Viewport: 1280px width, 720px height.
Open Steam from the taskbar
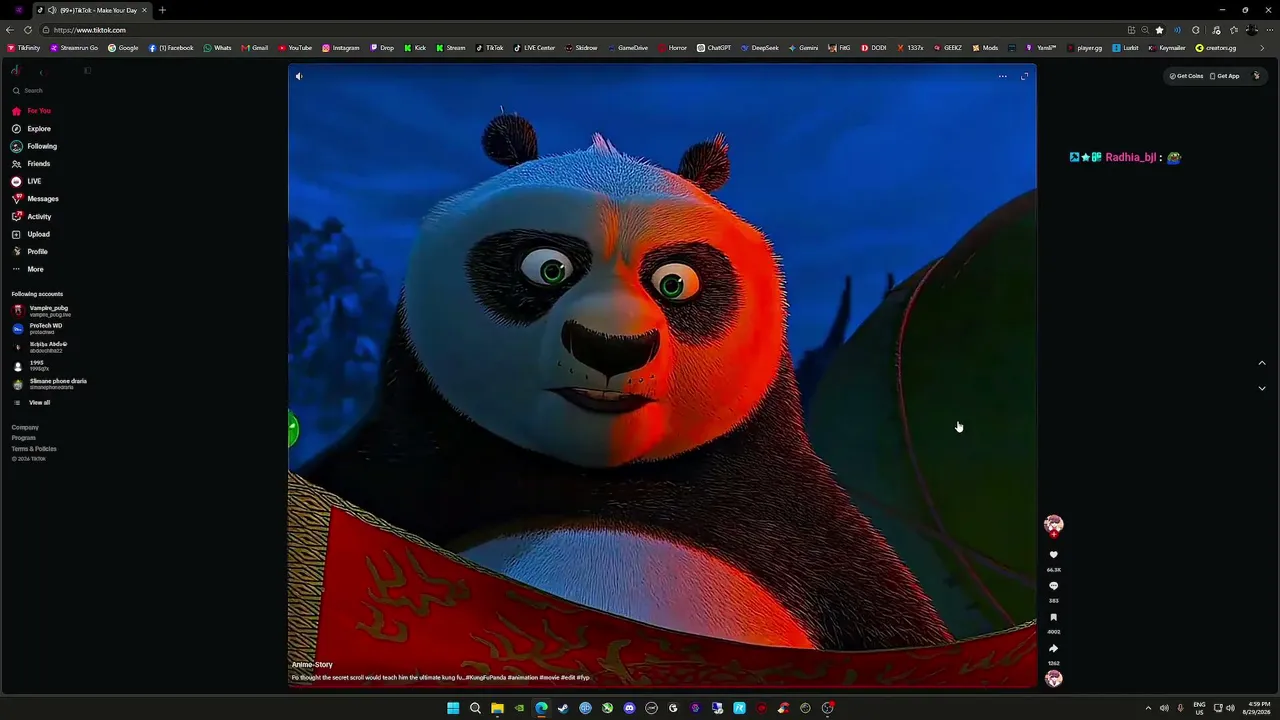563,708
